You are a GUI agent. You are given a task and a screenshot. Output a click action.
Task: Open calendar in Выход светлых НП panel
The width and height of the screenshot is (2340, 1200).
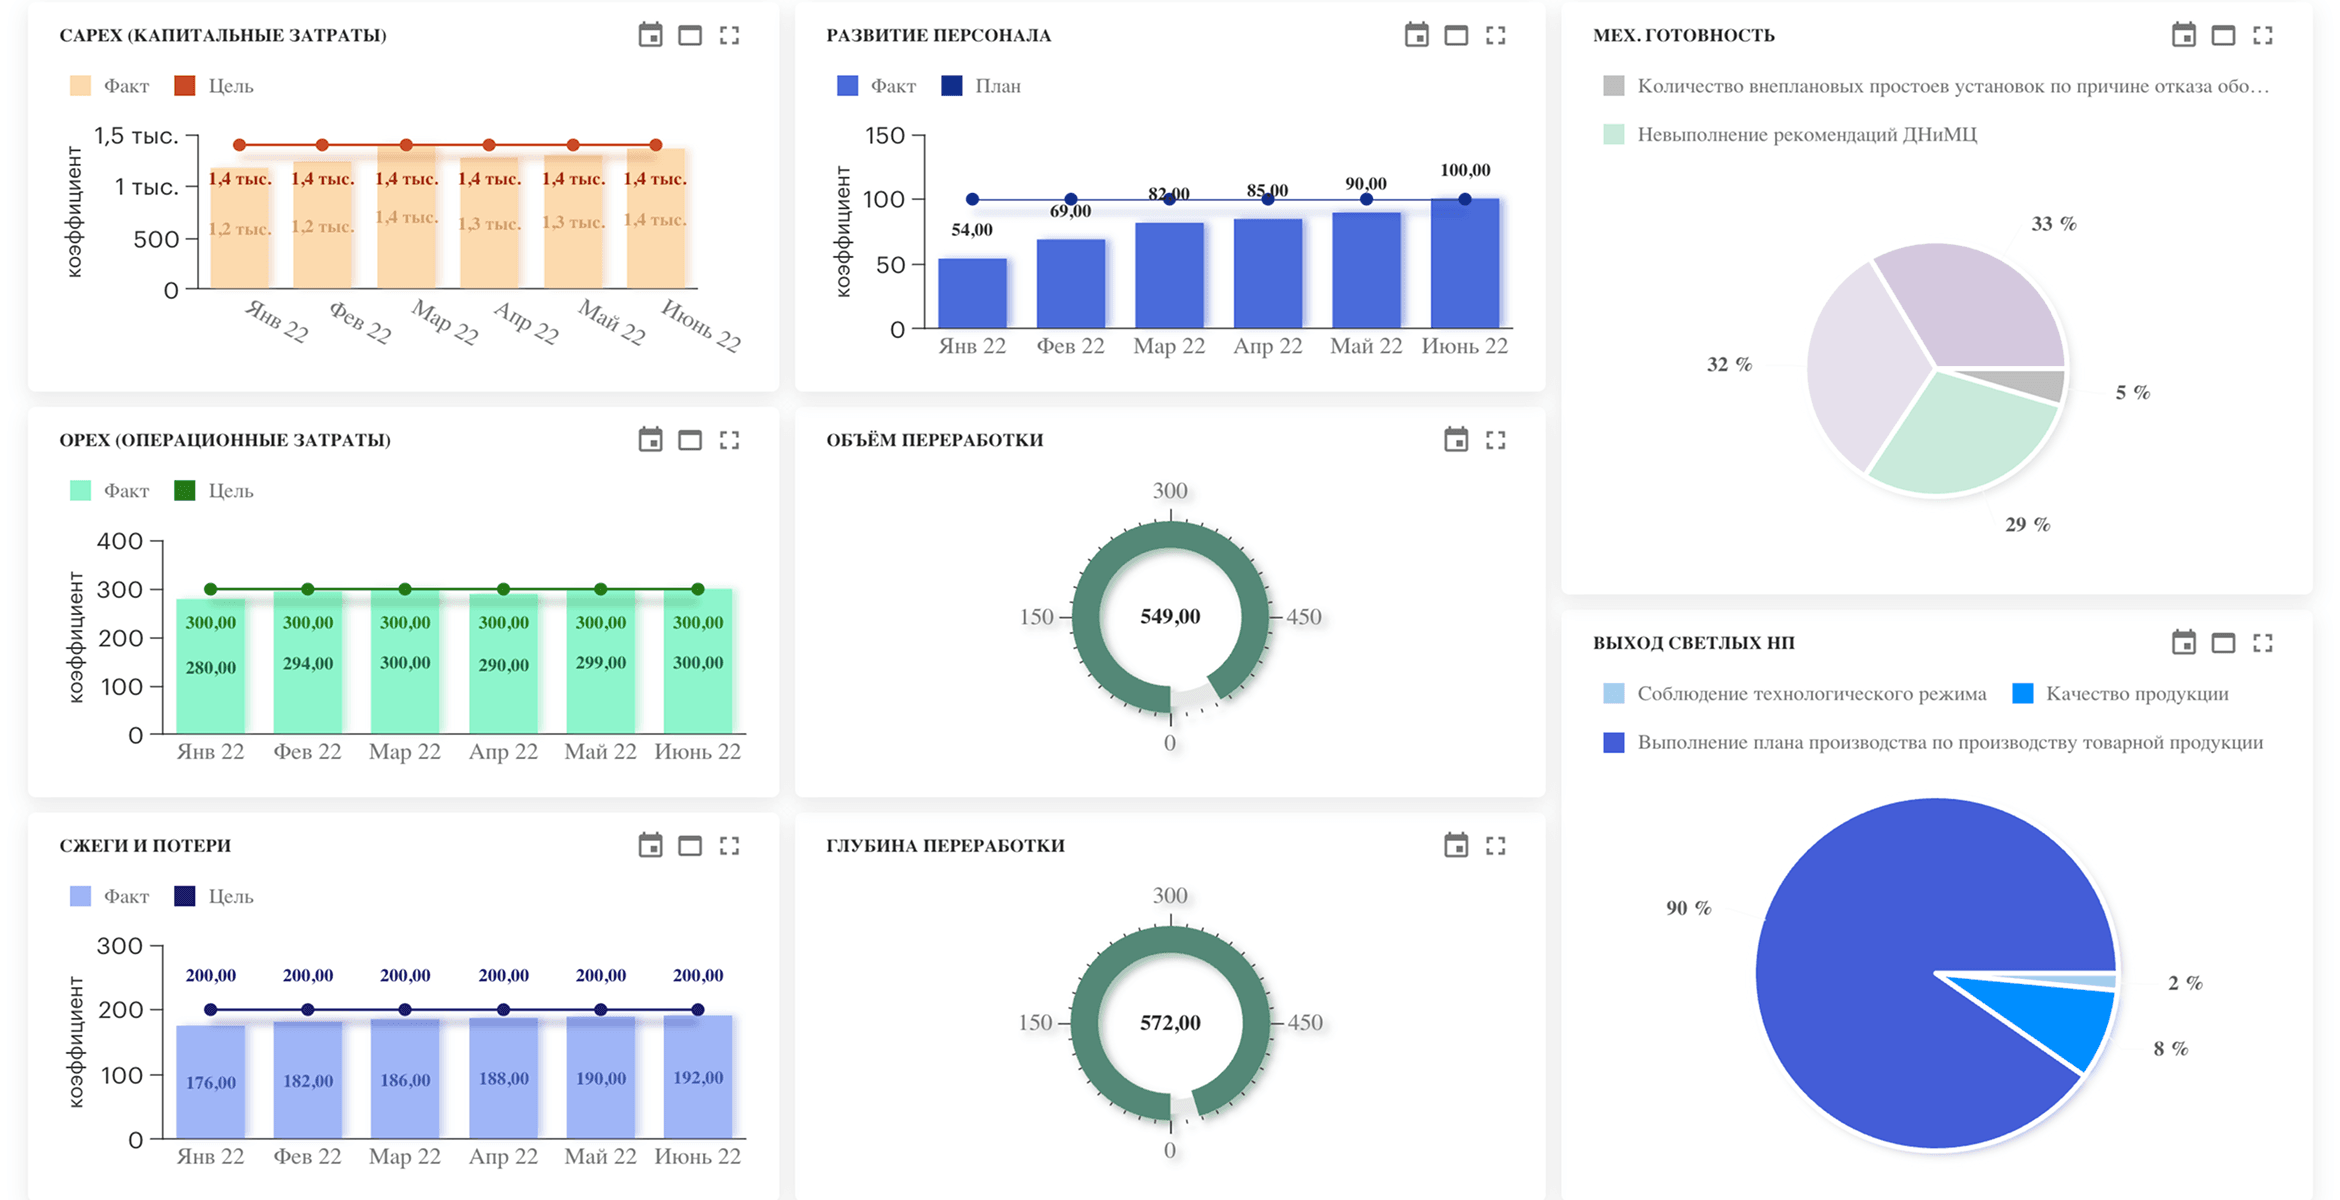coord(2184,643)
